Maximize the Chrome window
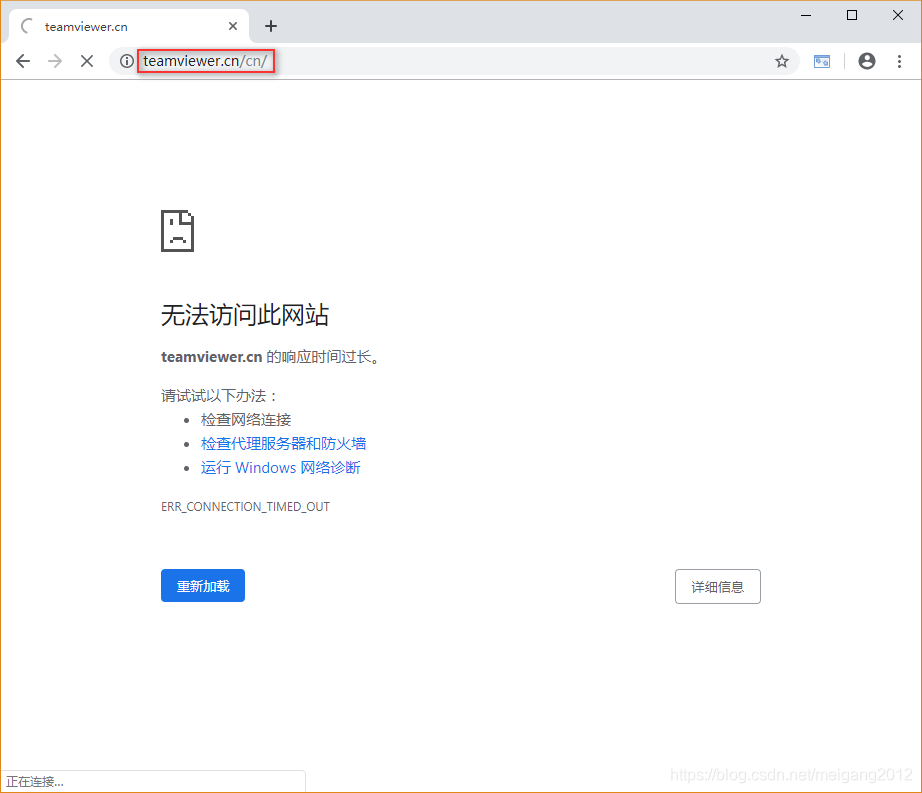 point(851,15)
